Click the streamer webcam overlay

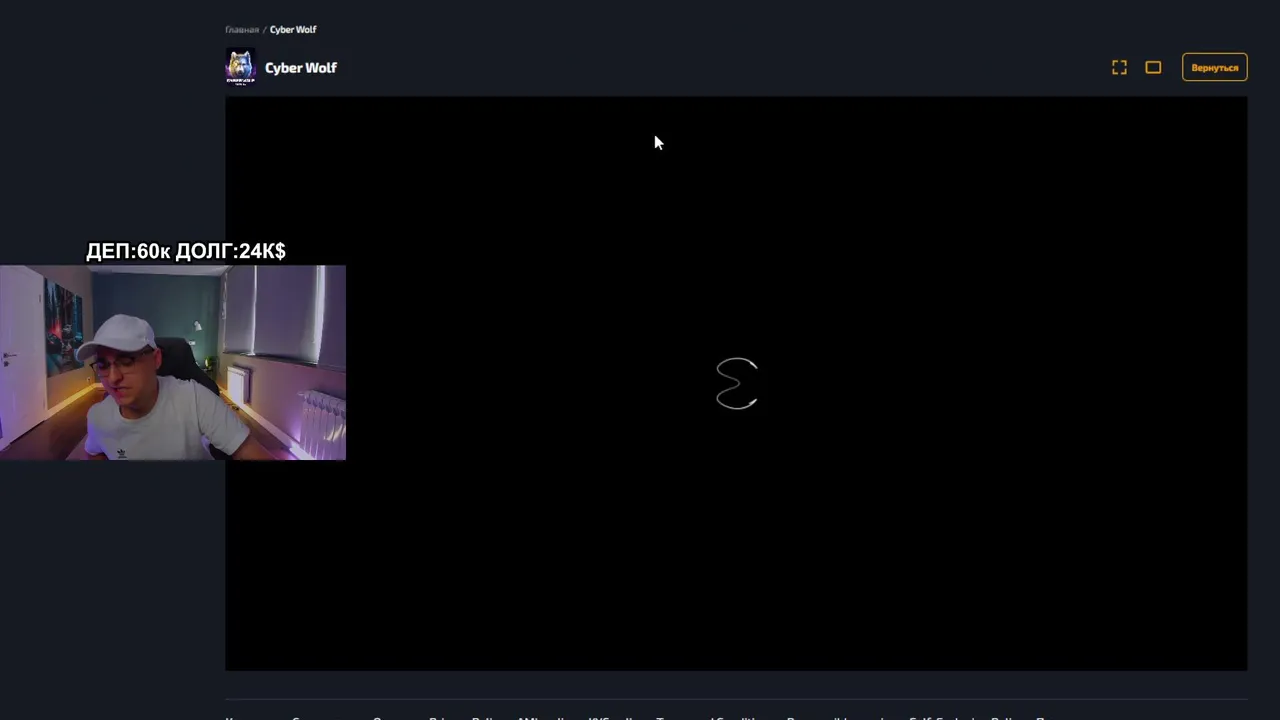click(173, 362)
